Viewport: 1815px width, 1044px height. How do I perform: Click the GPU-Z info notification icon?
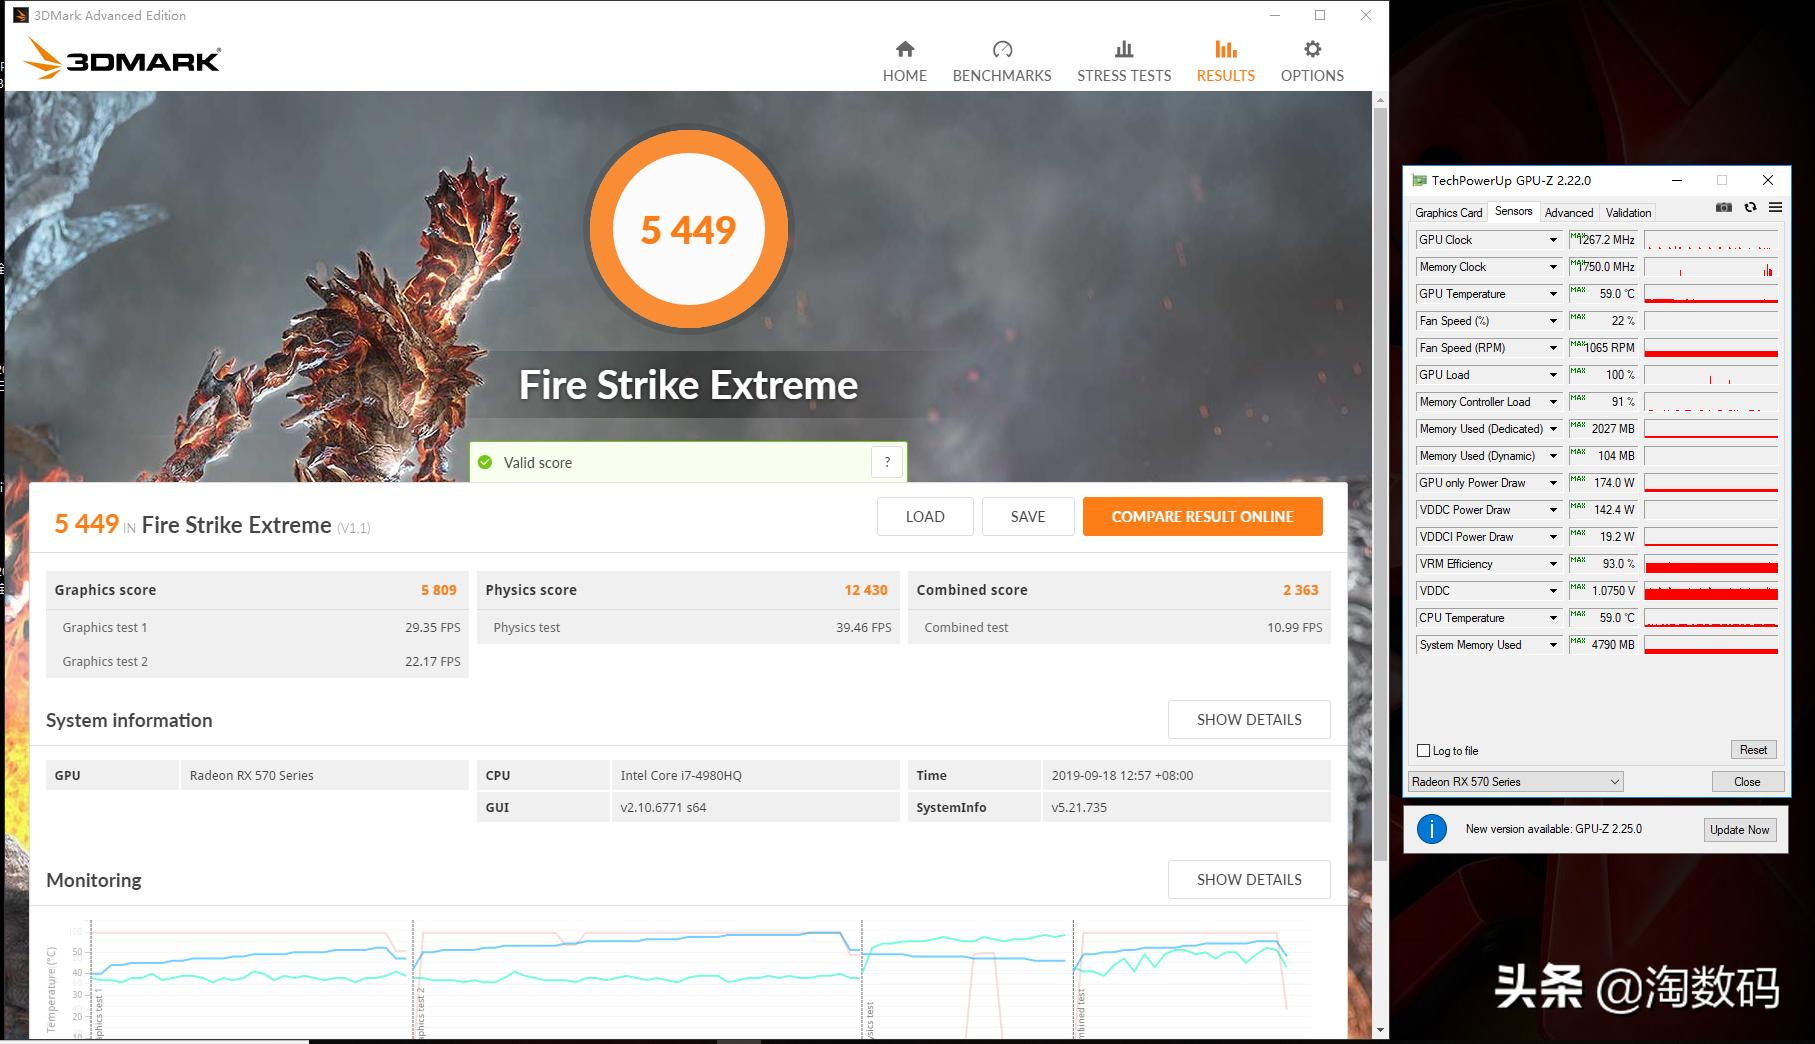tap(1432, 829)
